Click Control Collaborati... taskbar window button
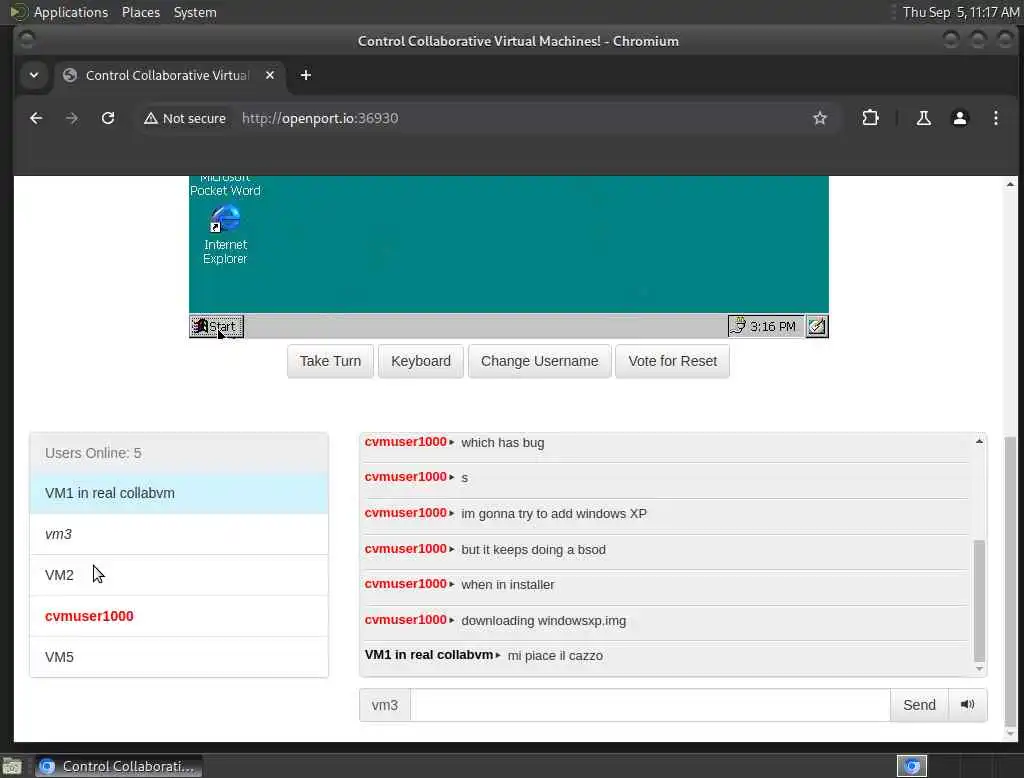This screenshot has width=1024, height=778. click(x=118, y=766)
